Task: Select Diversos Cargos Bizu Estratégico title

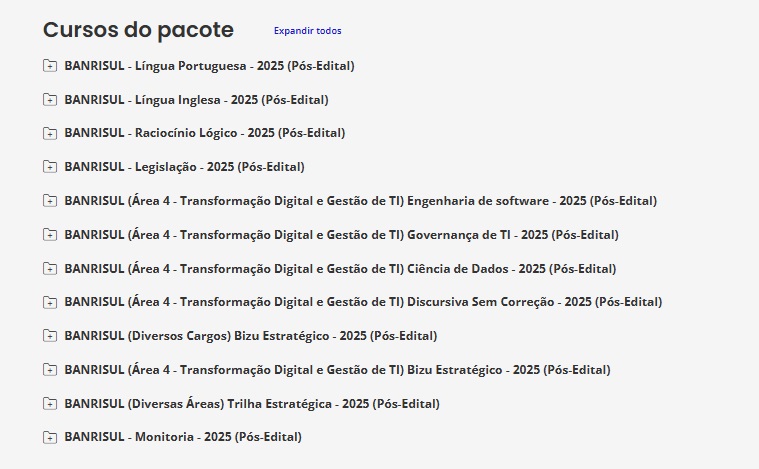Action: pos(250,336)
